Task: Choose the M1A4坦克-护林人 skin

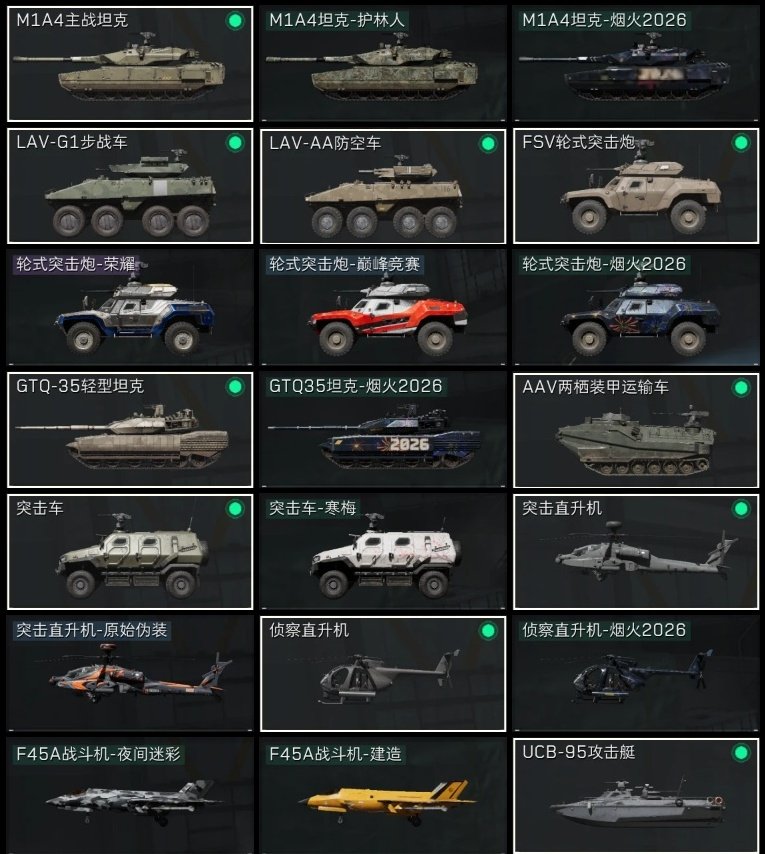Action: coord(383,64)
